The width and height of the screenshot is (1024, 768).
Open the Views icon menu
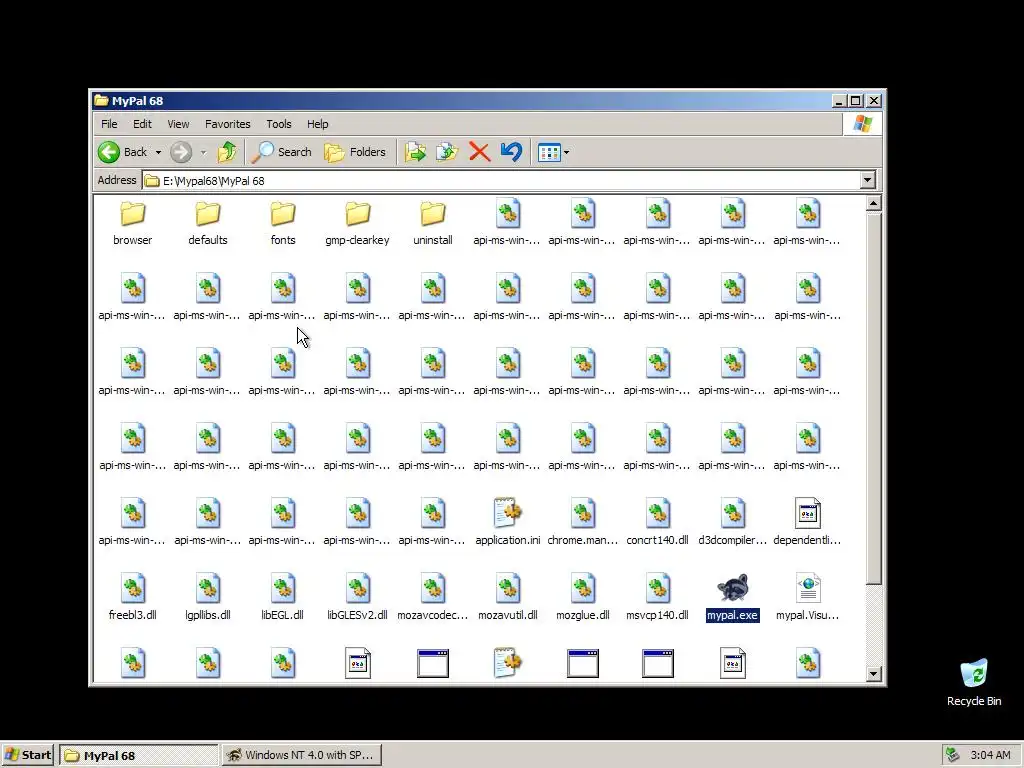click(x=553, y=152)
